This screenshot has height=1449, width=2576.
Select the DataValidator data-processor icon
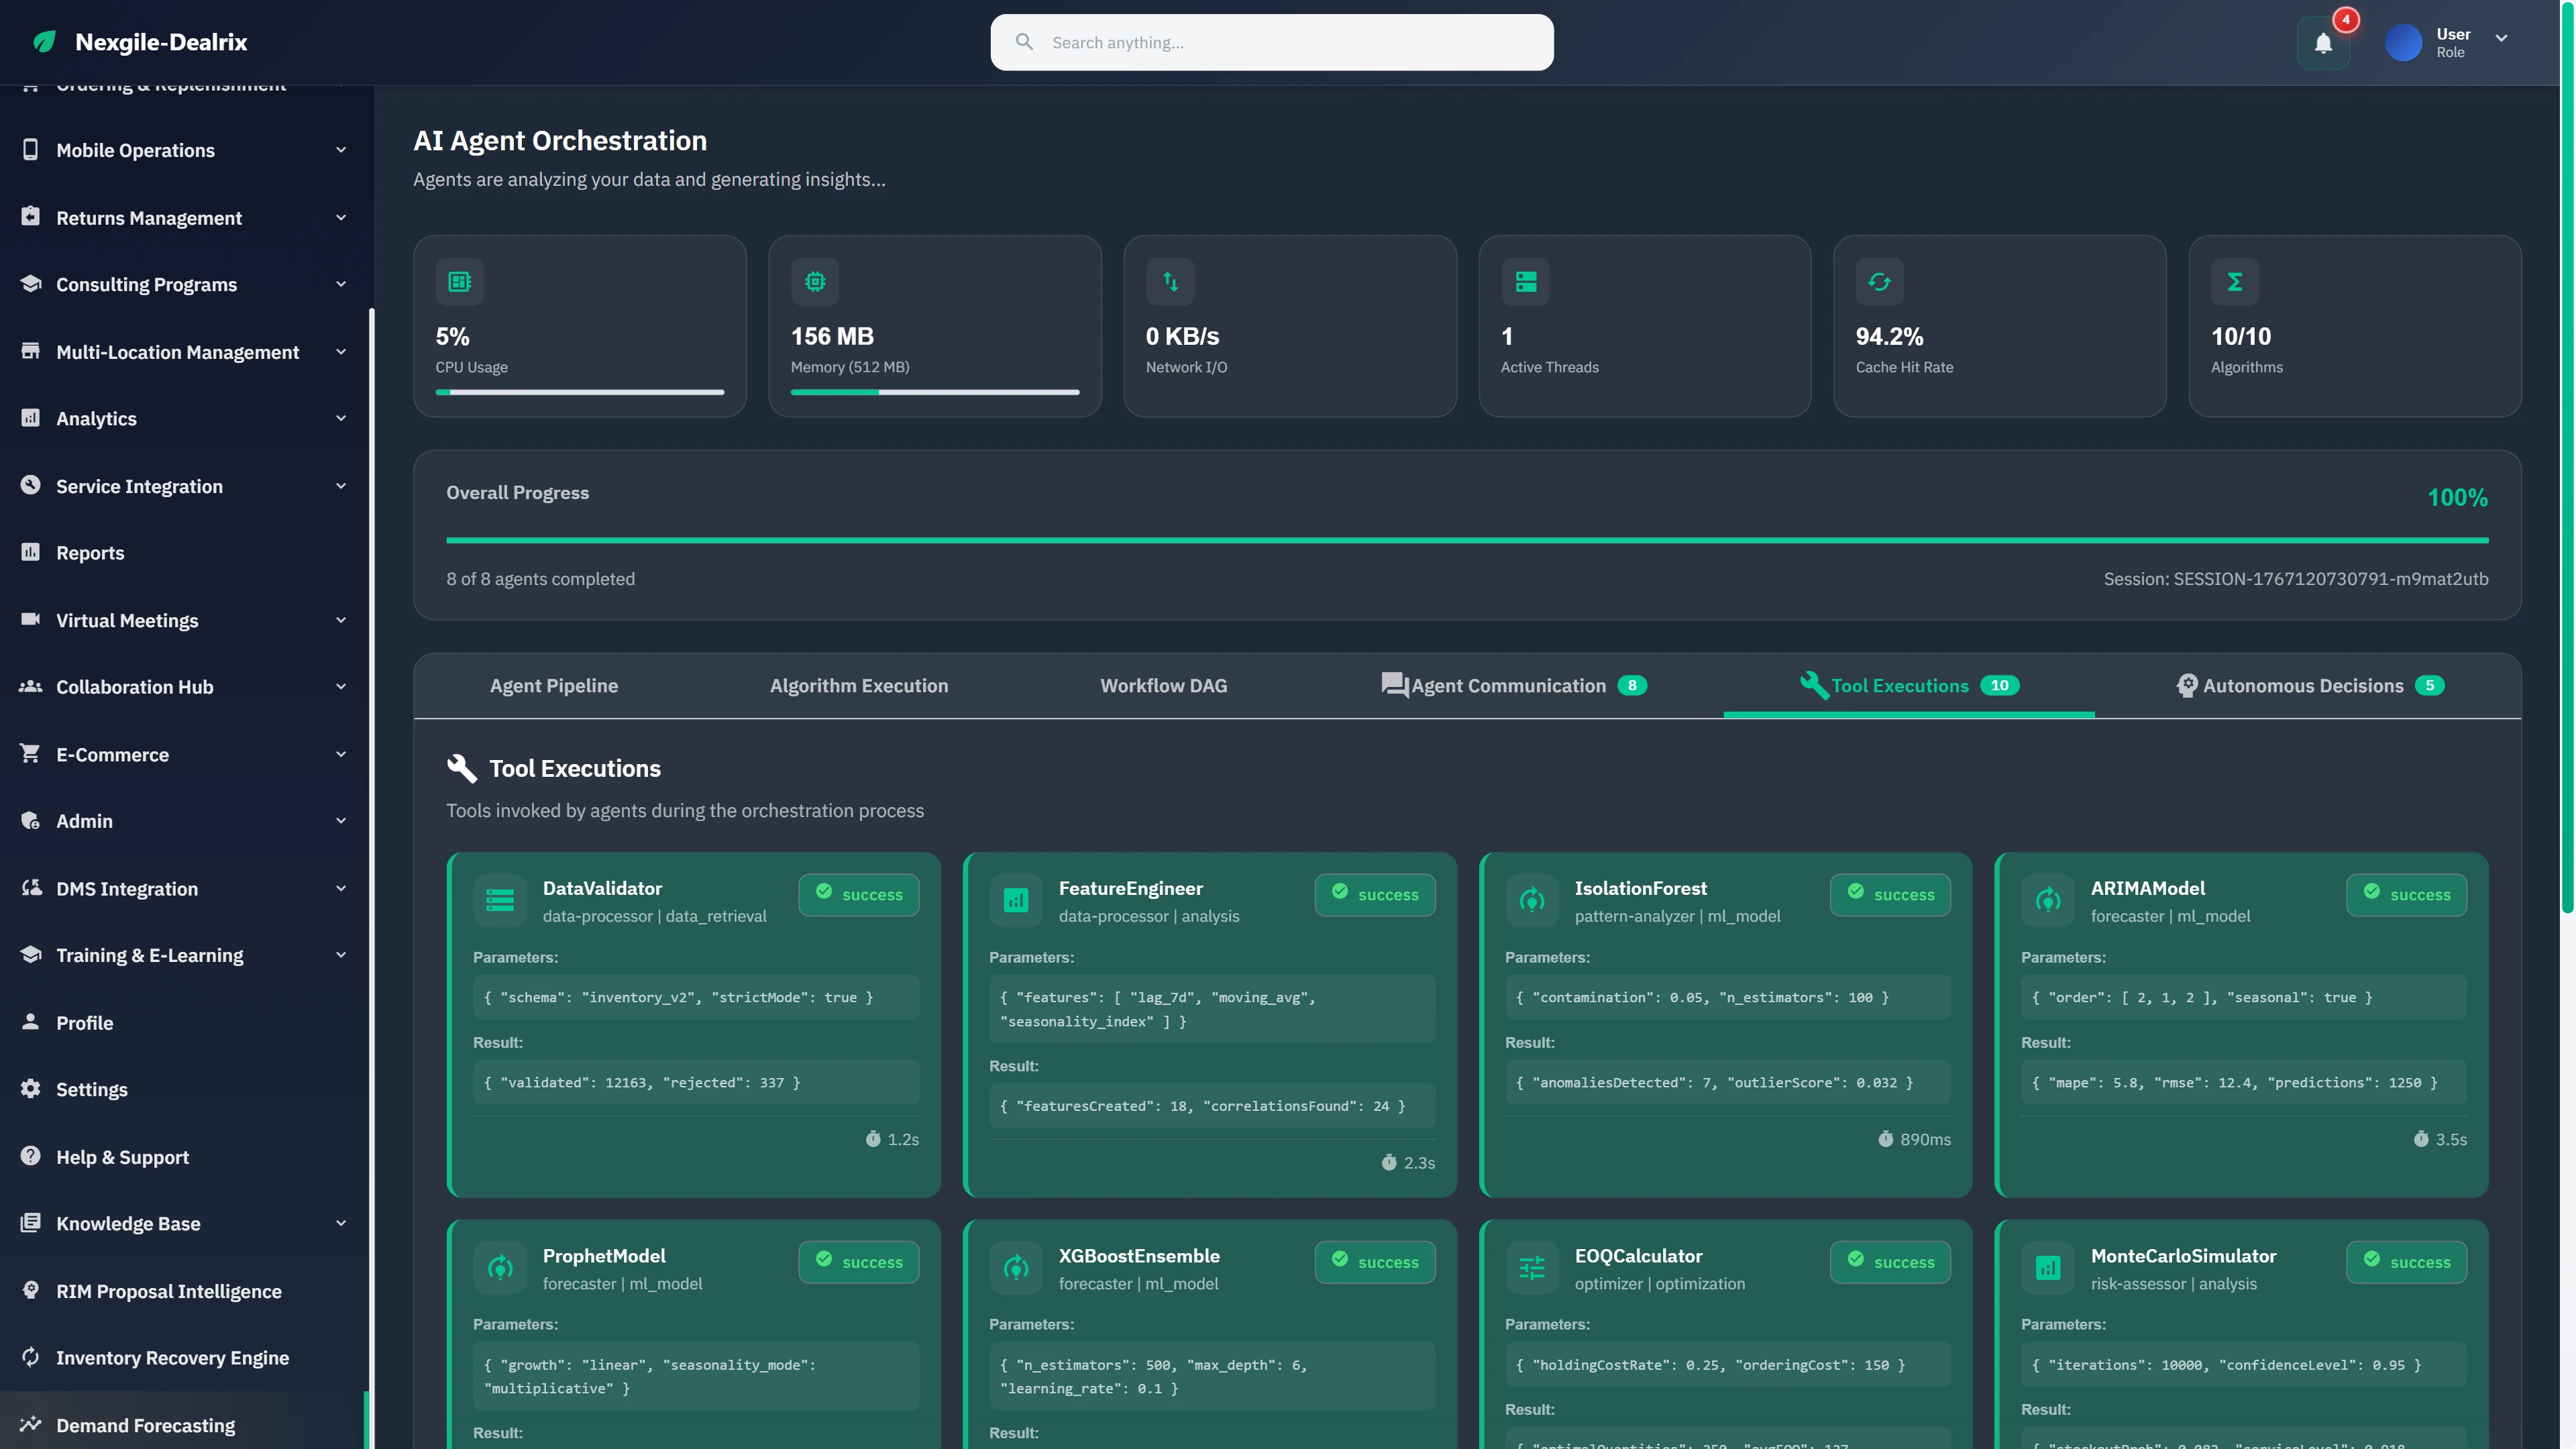click(500, 900)
